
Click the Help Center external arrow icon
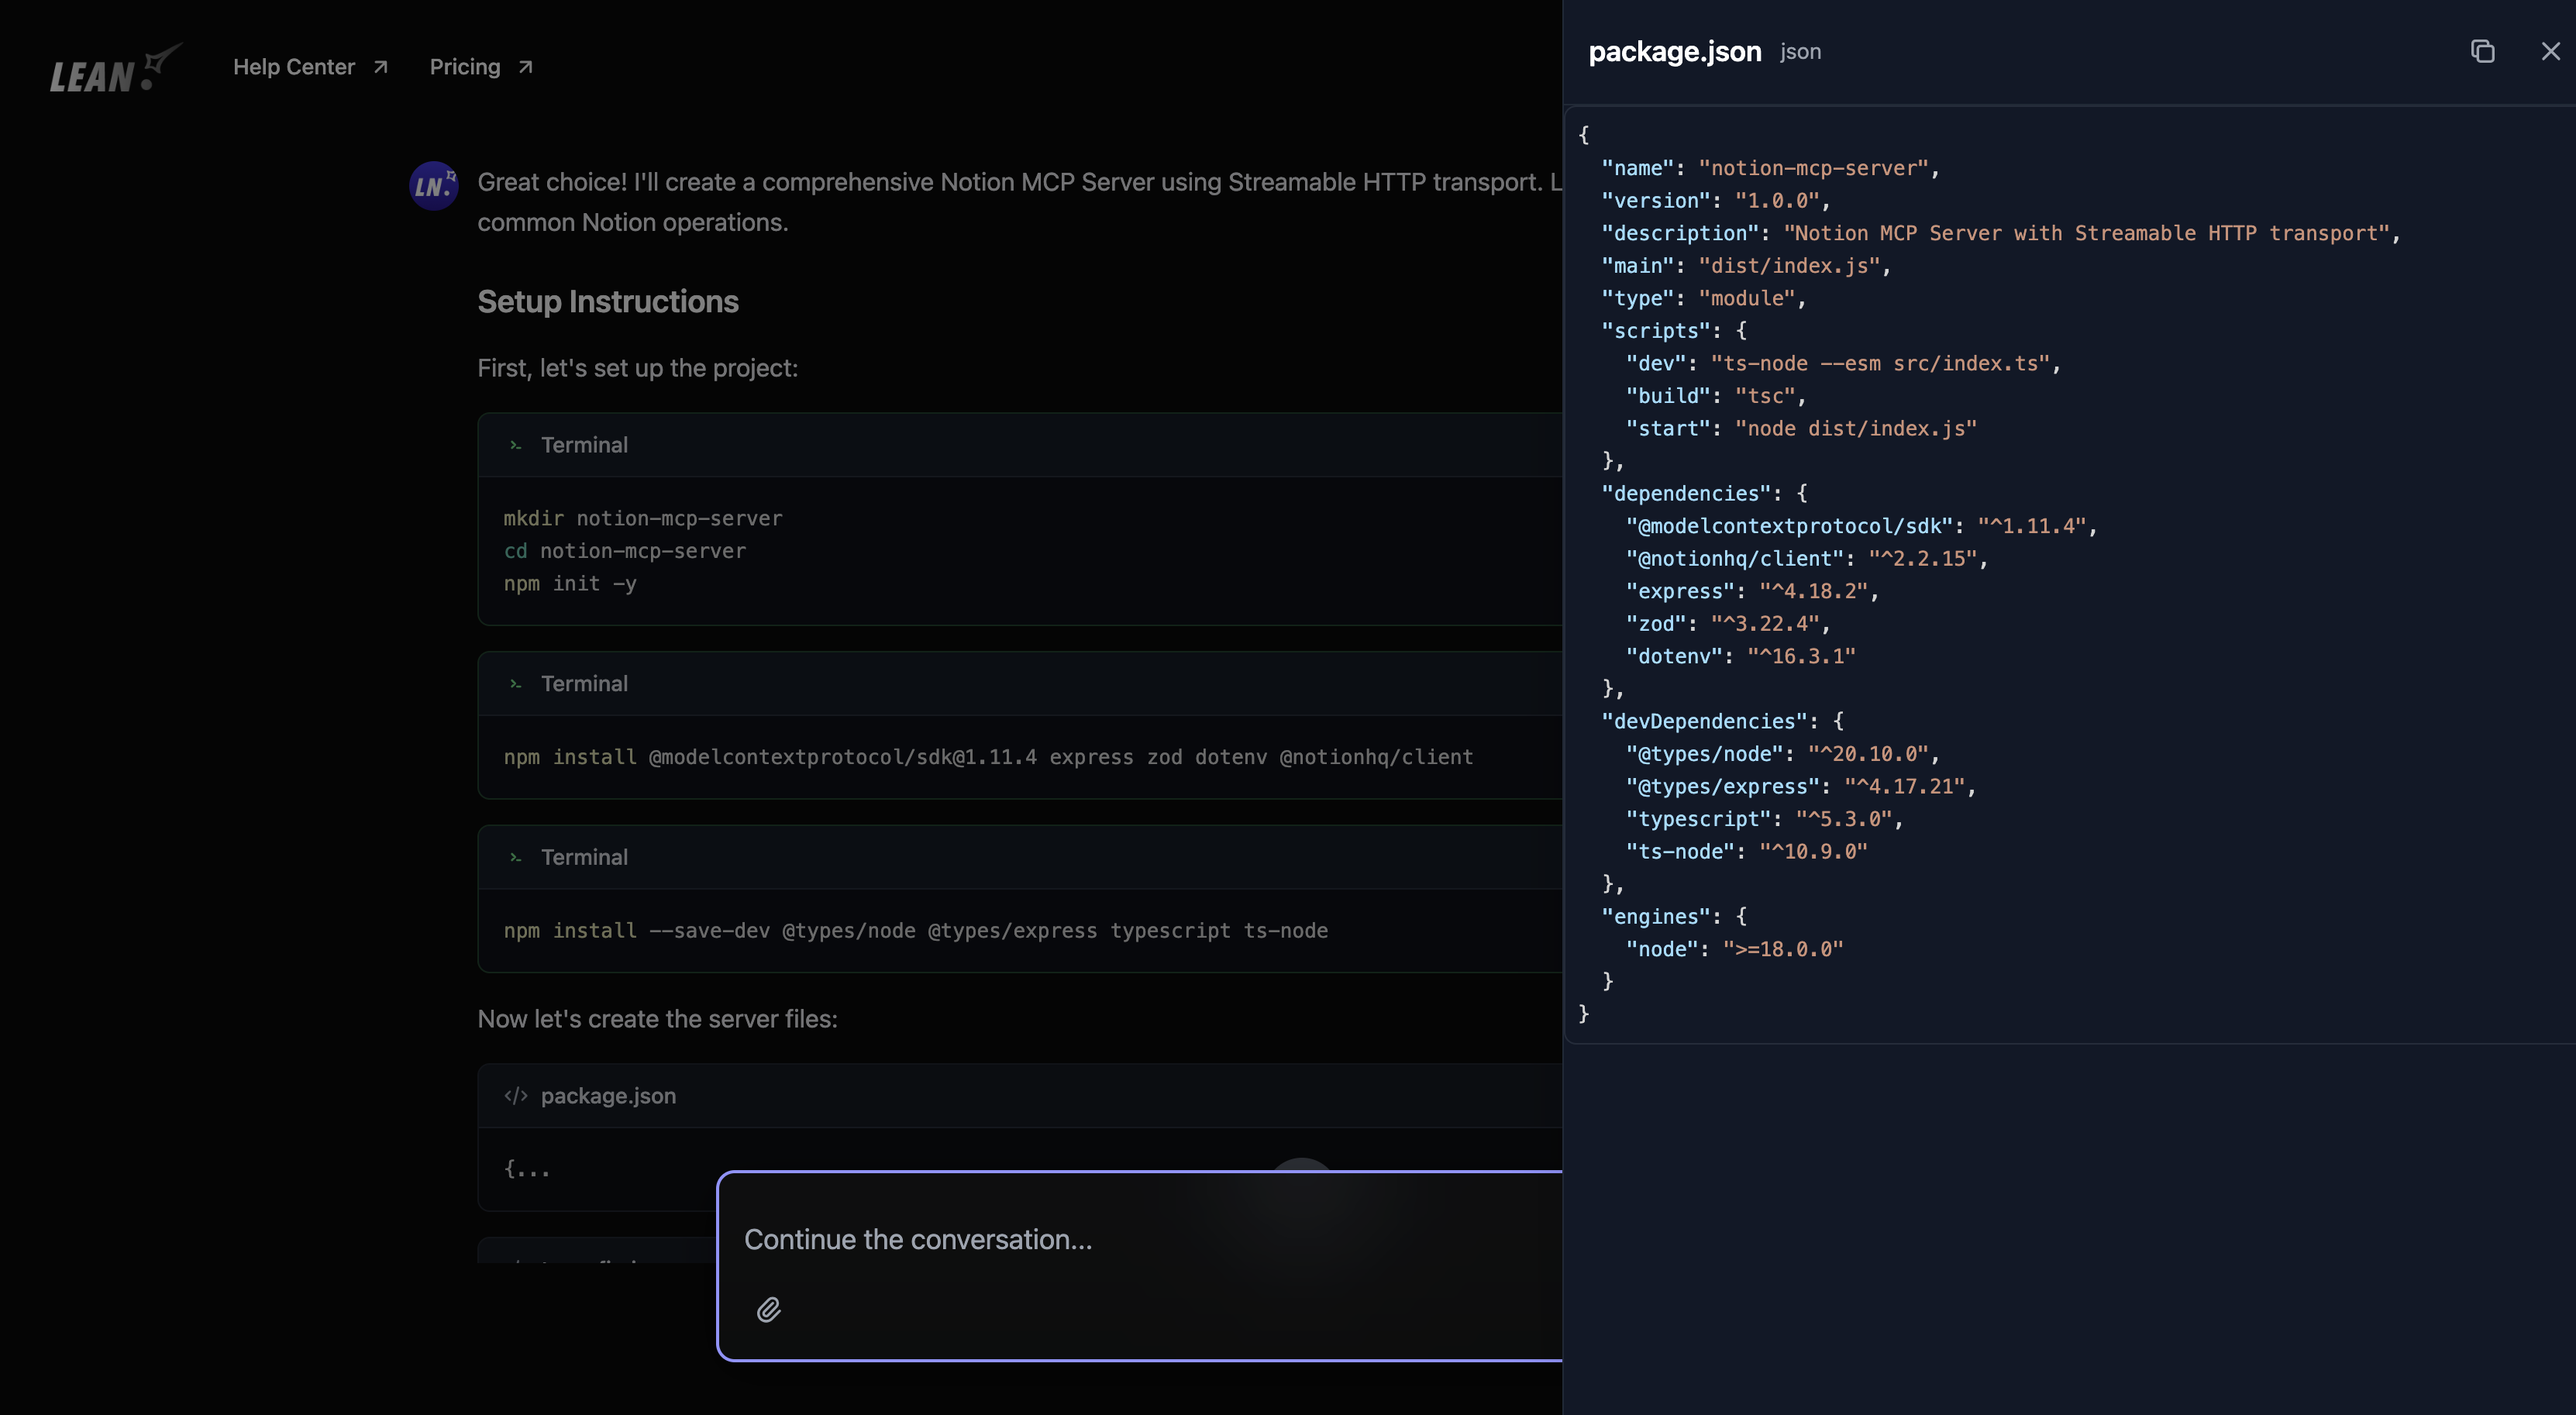[x=380, y=67]
